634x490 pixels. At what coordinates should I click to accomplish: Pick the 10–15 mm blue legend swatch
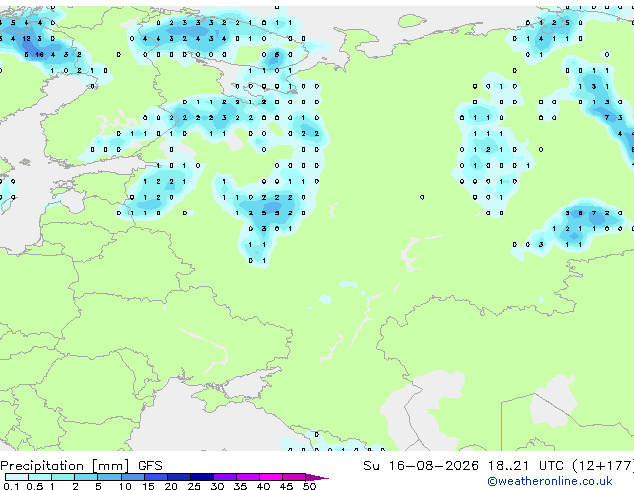coord(132,477)
